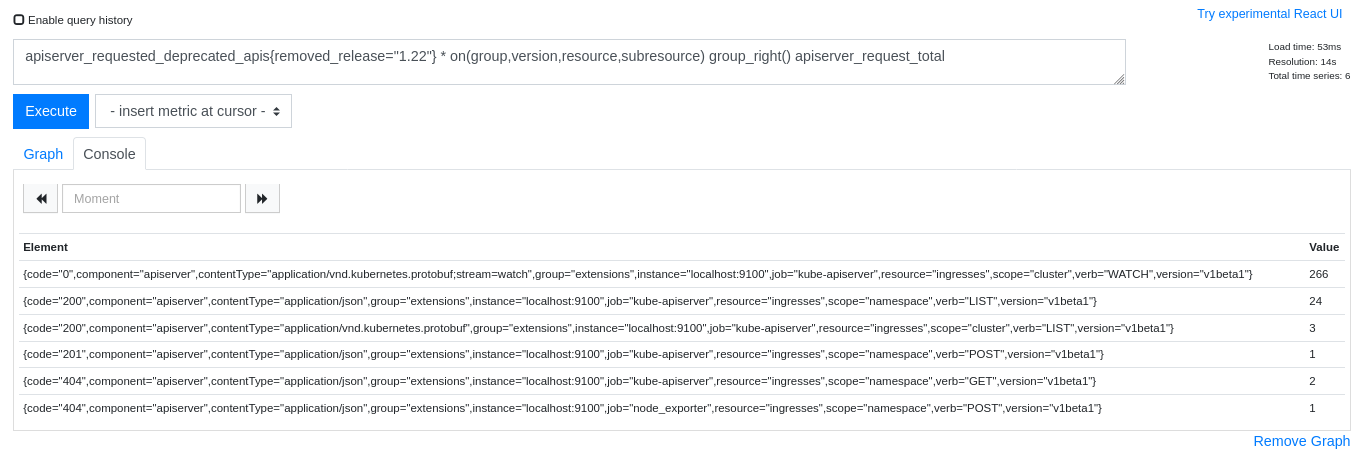The width and height of the screenshot is (1363, 452).
Task: Click the value 3 cell
Action: point(1324,328)
